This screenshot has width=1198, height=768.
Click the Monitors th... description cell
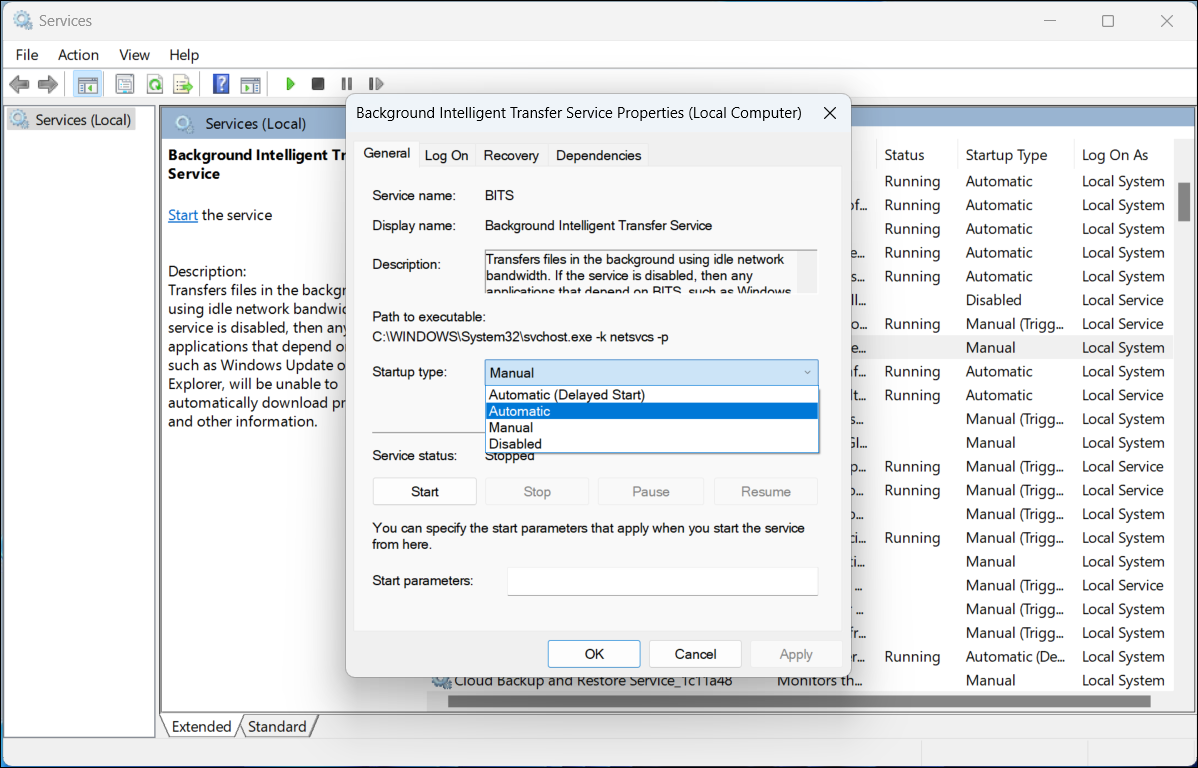820,680
